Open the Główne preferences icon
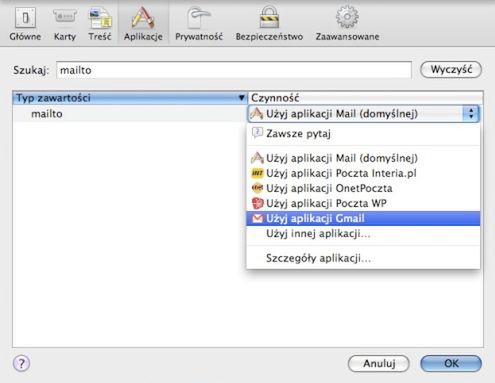495x383 pixels. point(25,18)
